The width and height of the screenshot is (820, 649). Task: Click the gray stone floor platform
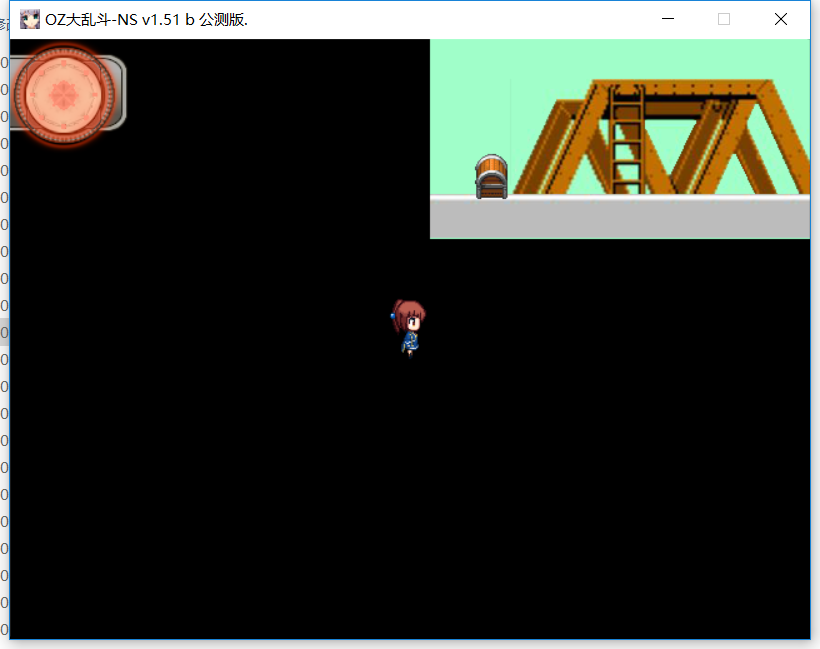pos(620,217)
